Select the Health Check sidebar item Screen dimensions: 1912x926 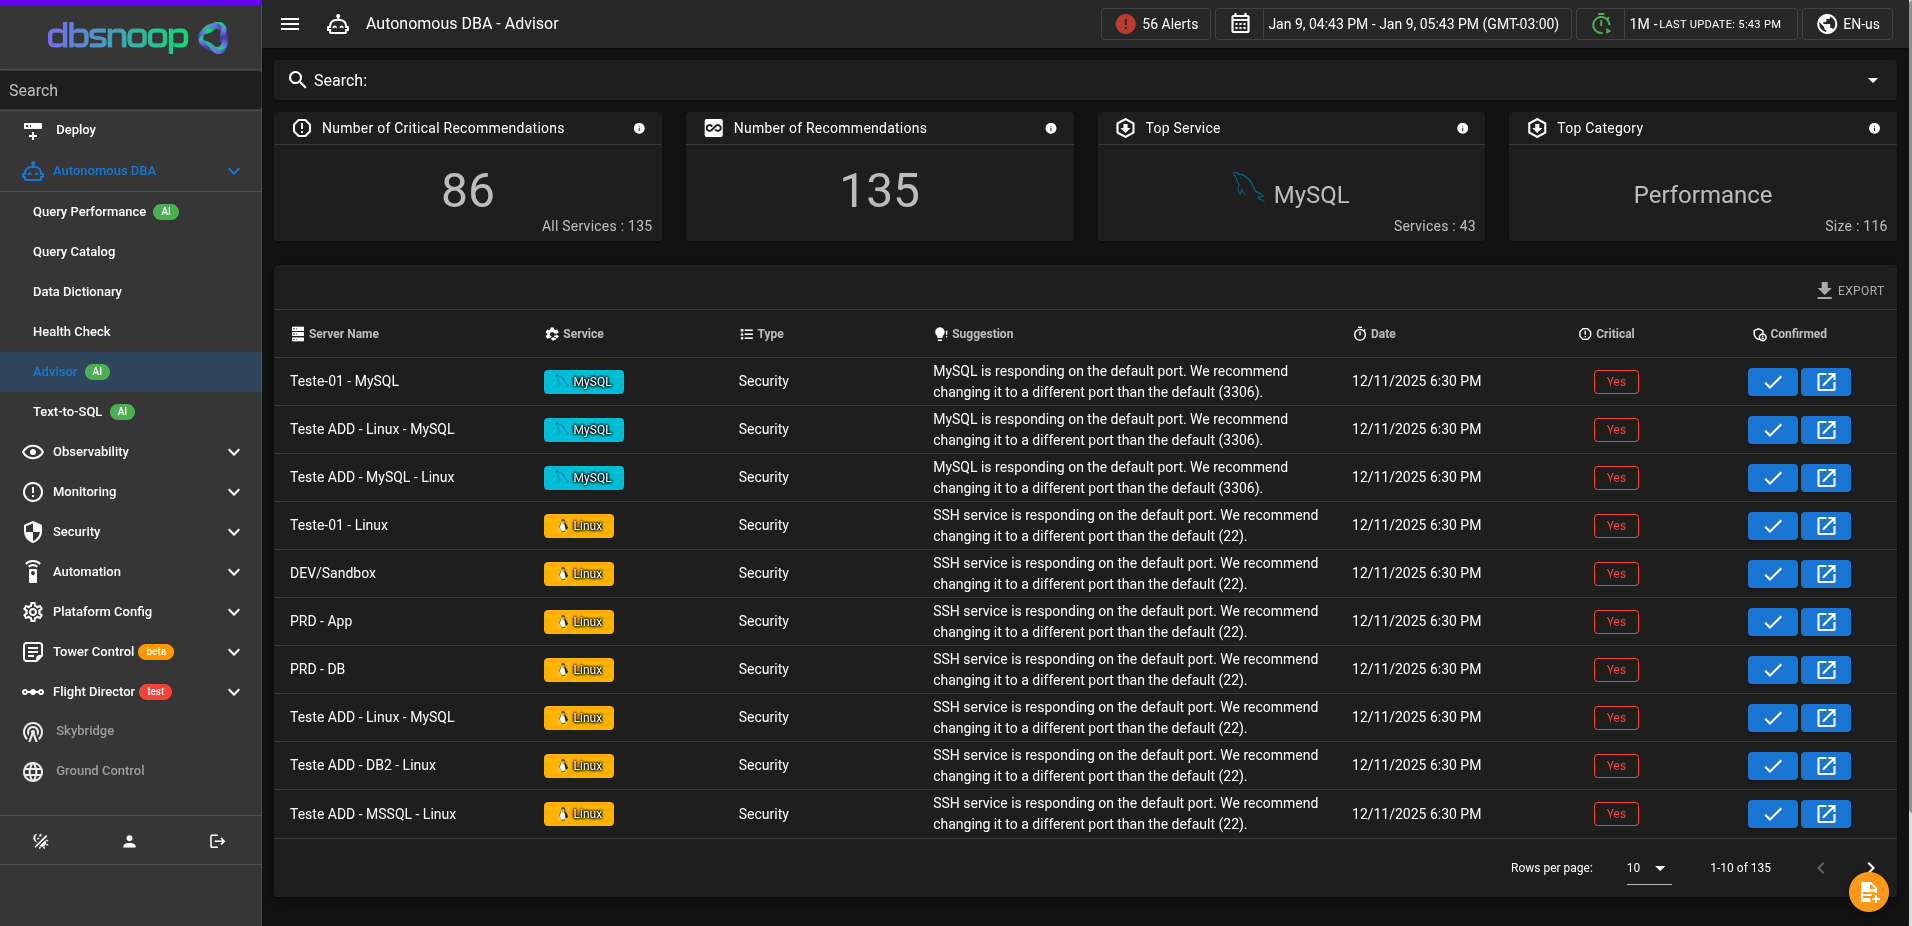pos(71,331)
